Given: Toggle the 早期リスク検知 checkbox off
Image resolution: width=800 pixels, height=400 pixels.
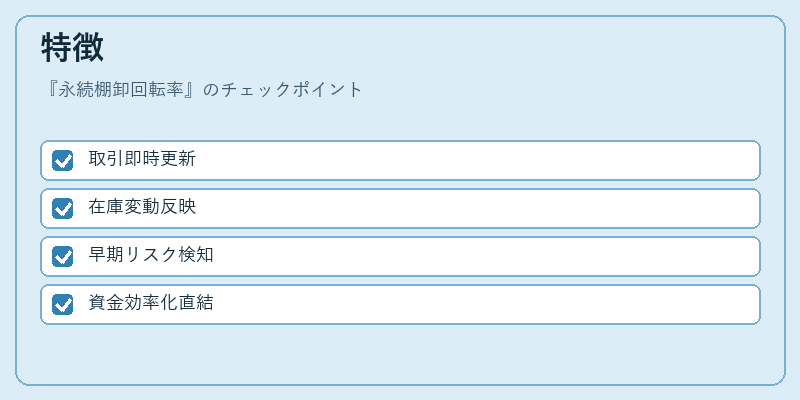Looking at the screenshot, I should point(62,256).
